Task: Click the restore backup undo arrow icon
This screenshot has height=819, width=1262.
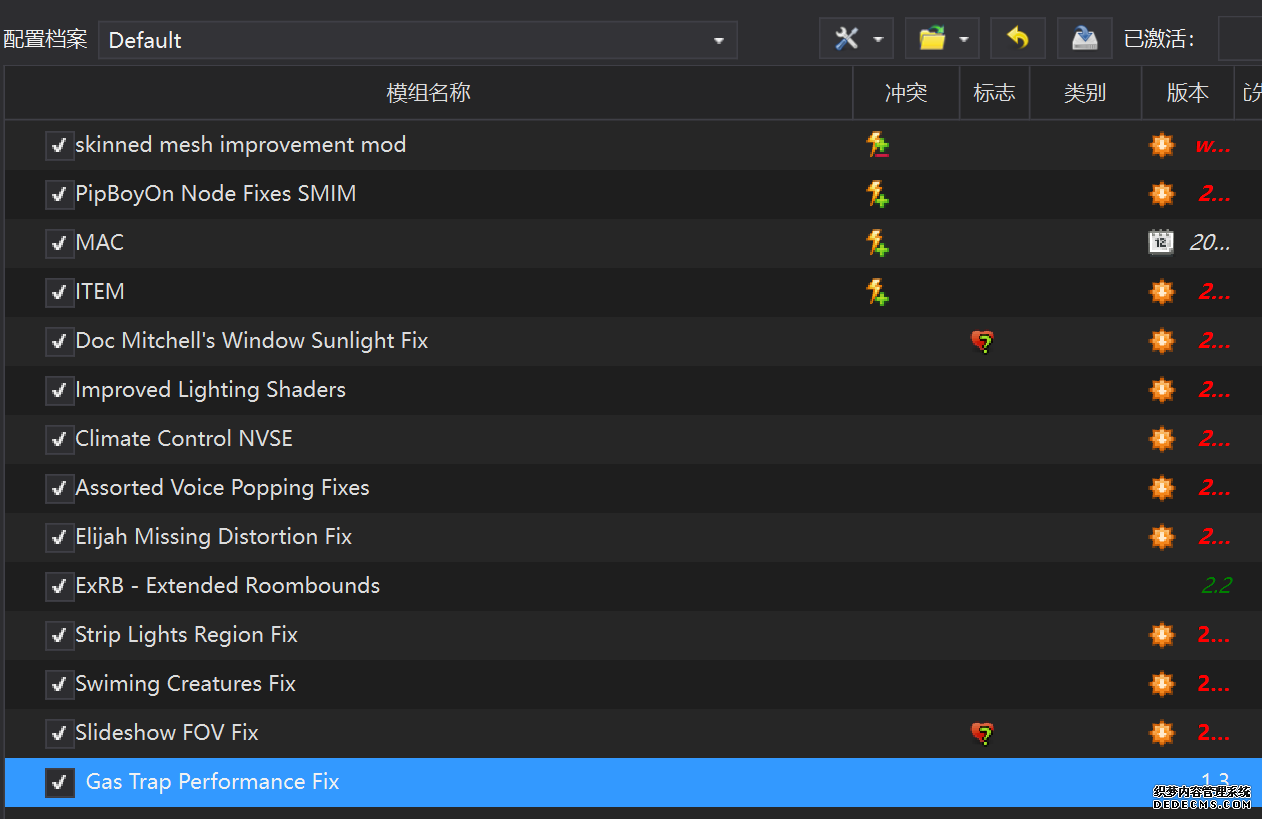Action: tap(1017, 39)
